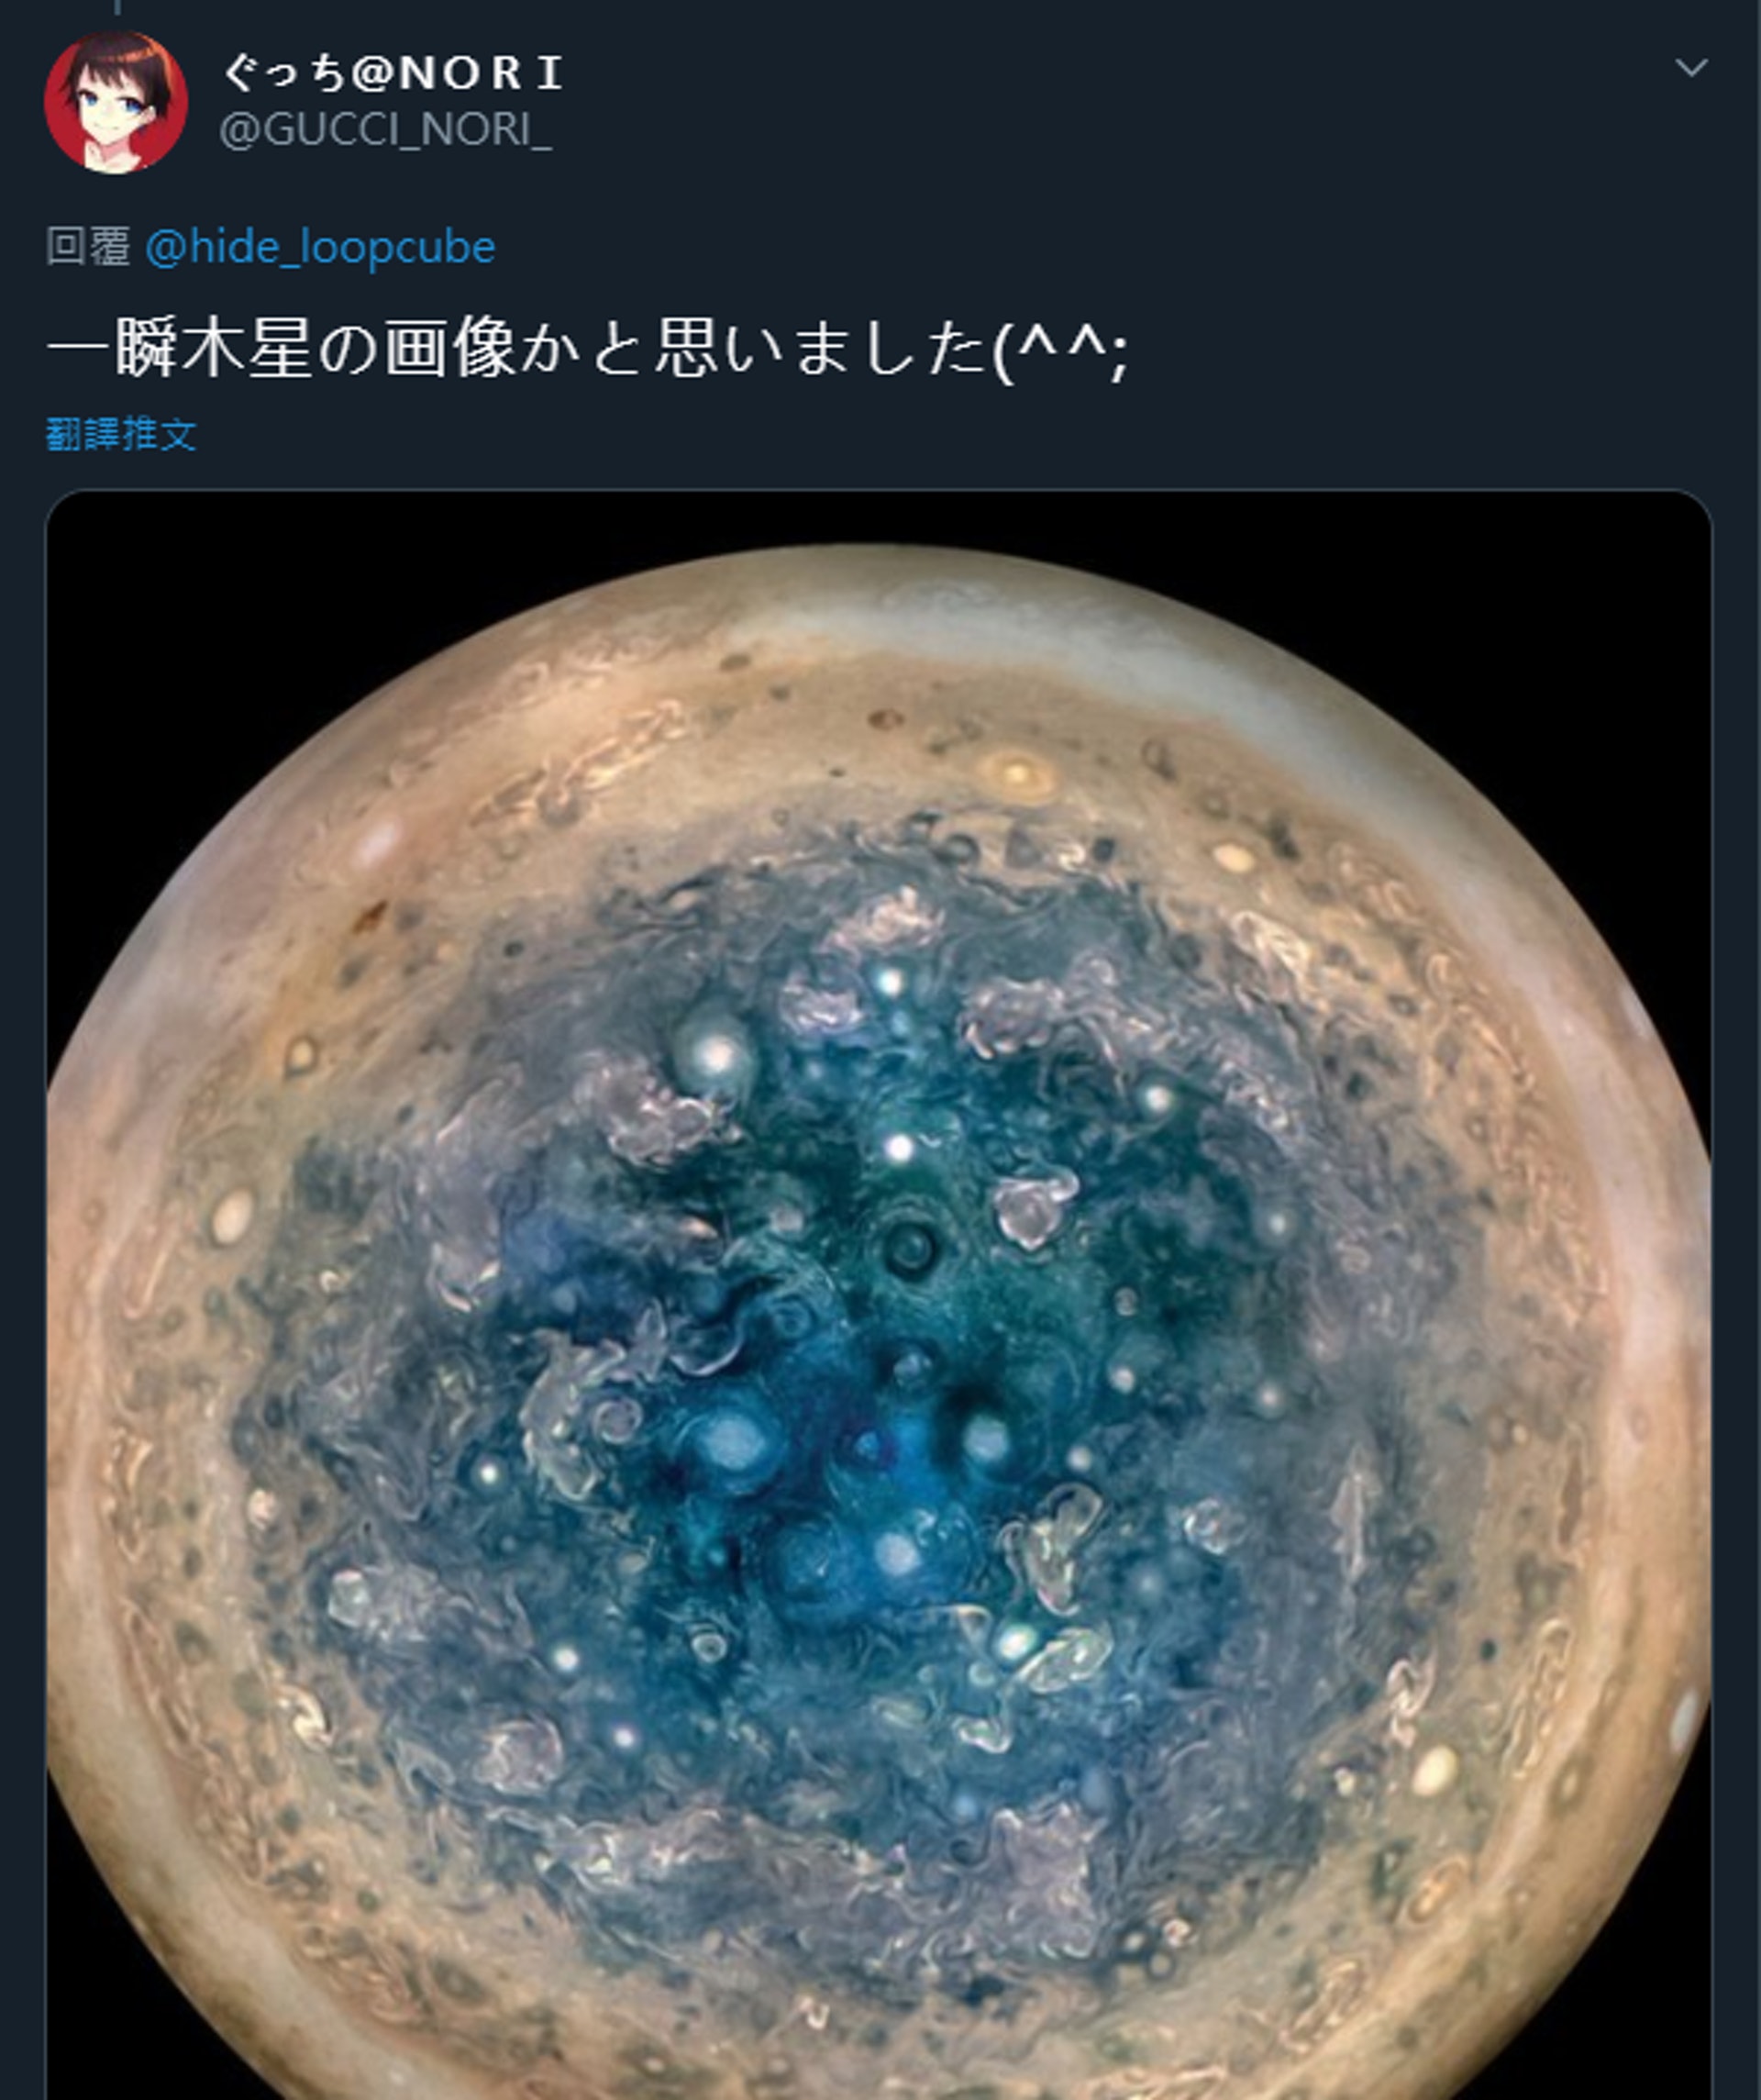Image resolution: width=1761 pixels, height=2100 pixels.
Task: Select the tweet text about 木星の画像
Action: pos(588,350)
